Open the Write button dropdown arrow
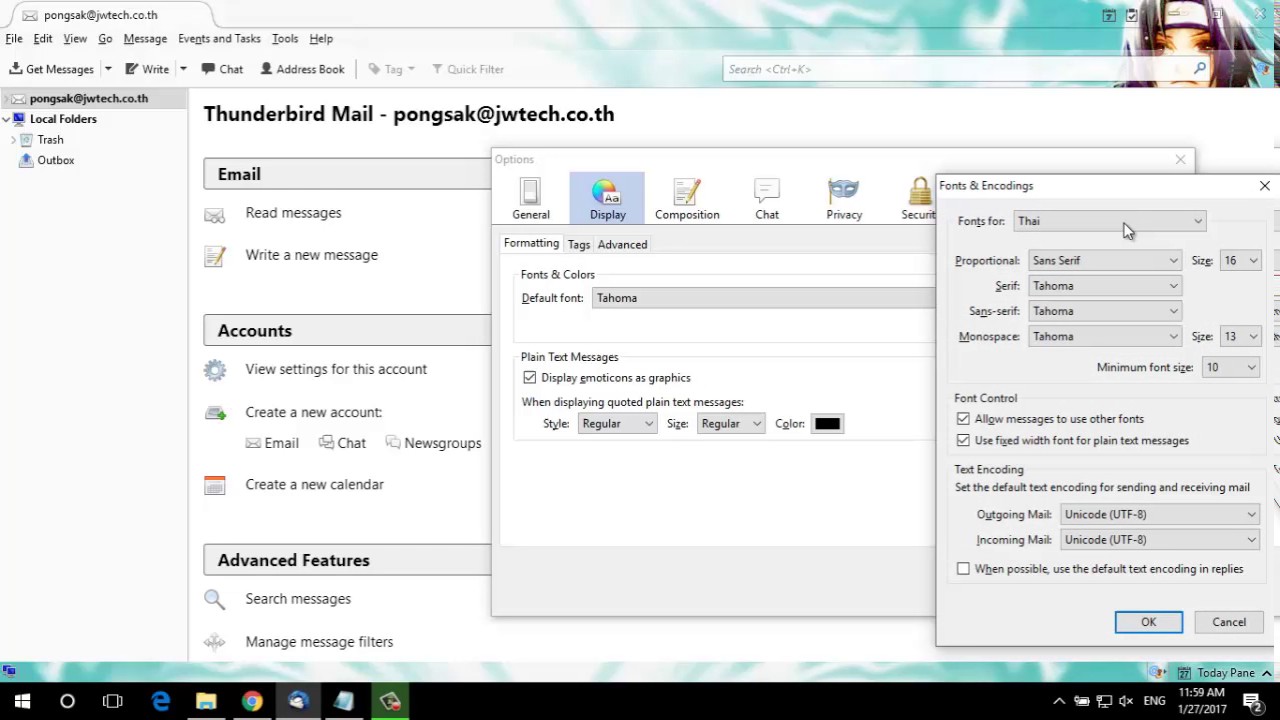Image resolution: width=1280 pixels, height=720 pixels. pos(183,69)
